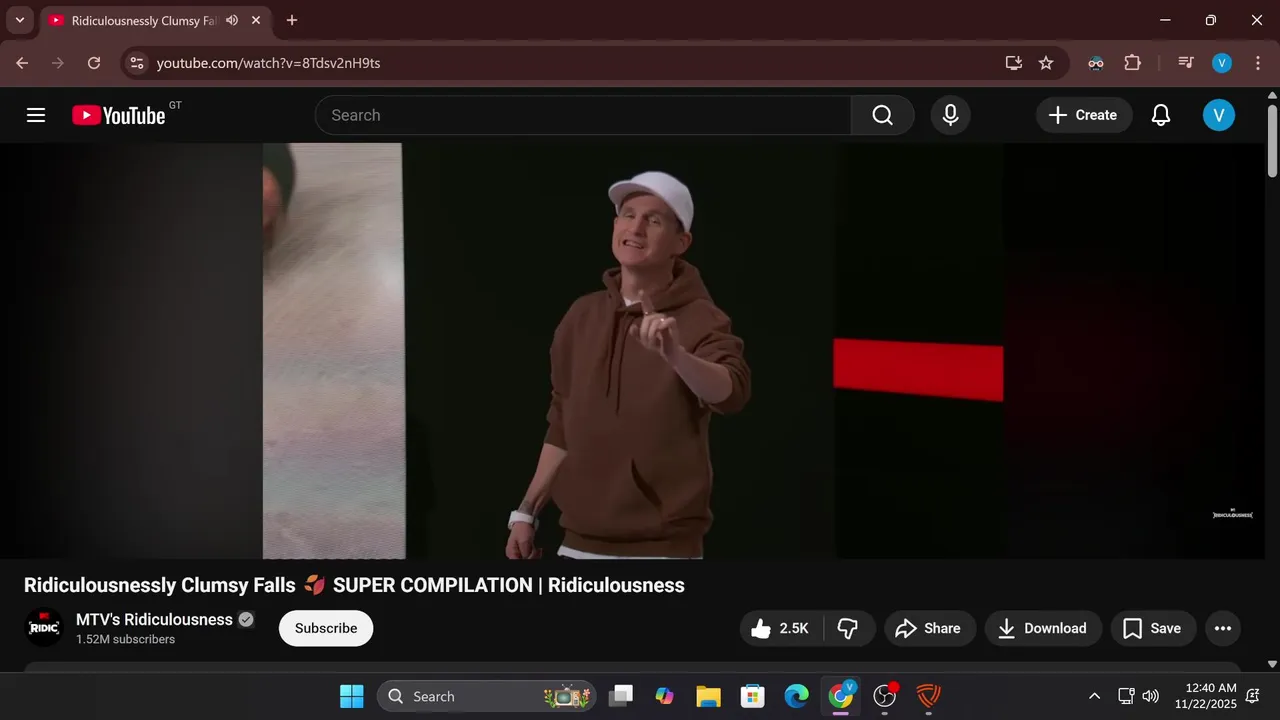
Task: Show hidden system tray icons chevron
Action: tap(1094, 696)
